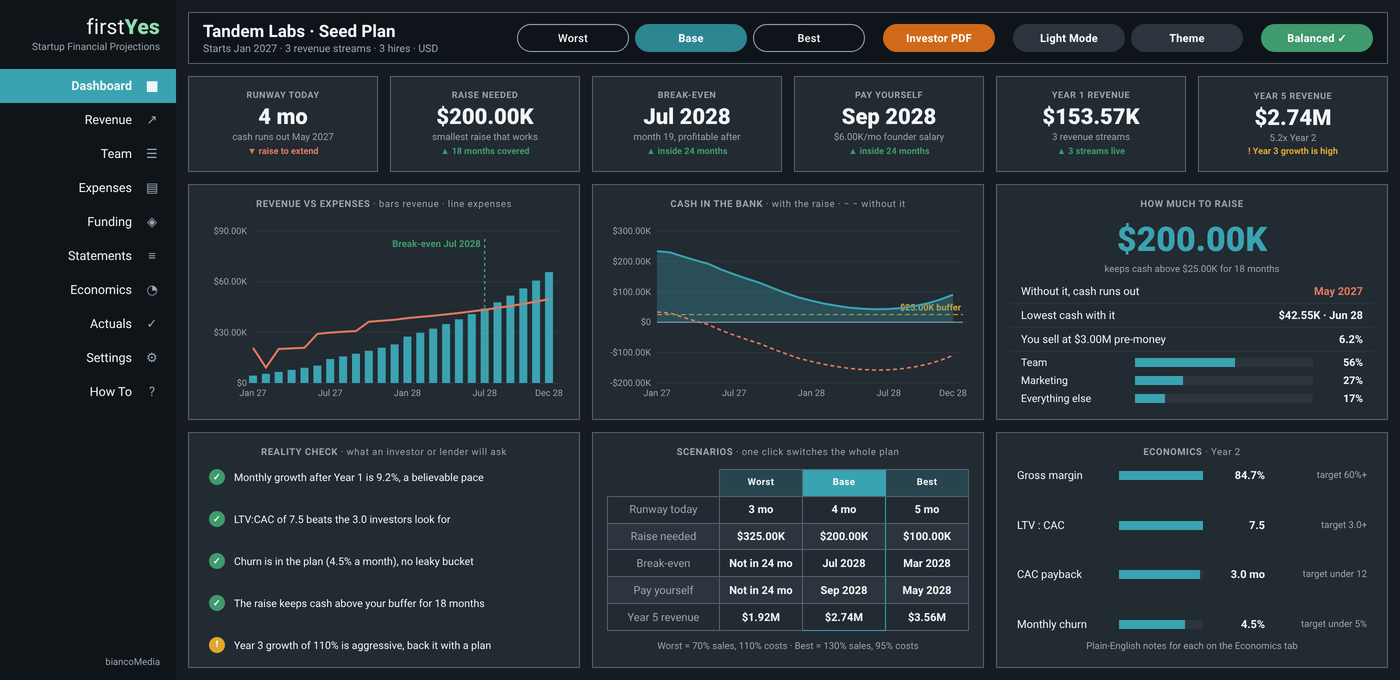This screenshot has height=680, width=1400.
Task: Switch to the Best scenario button
Action: 809,38
